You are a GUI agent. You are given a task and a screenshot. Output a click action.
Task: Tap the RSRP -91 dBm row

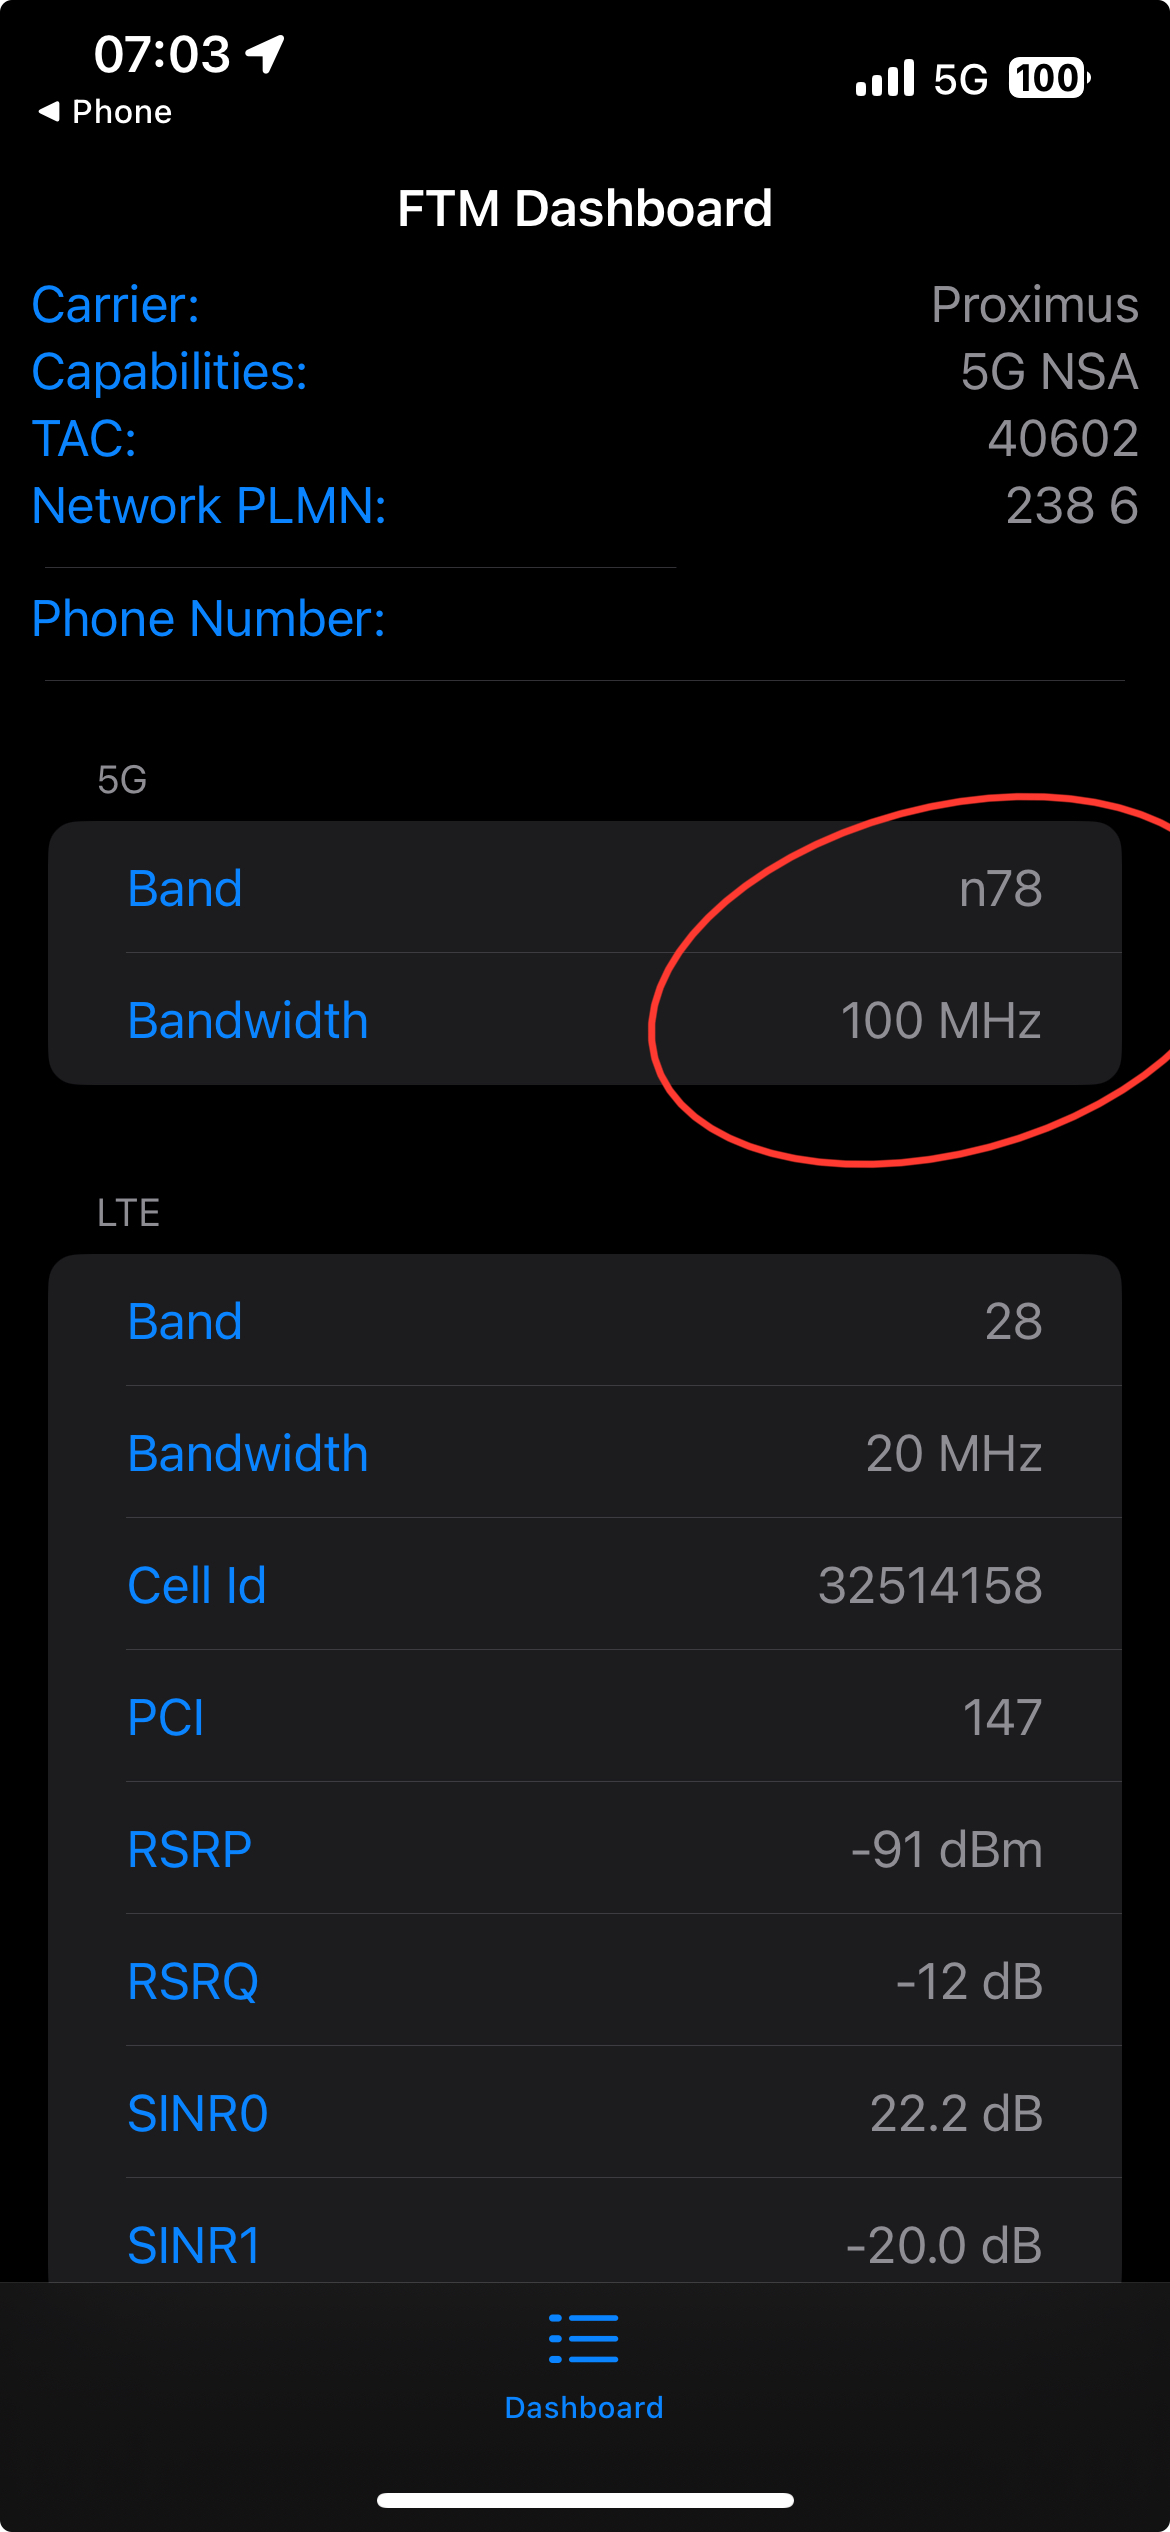coord(584,1849)
